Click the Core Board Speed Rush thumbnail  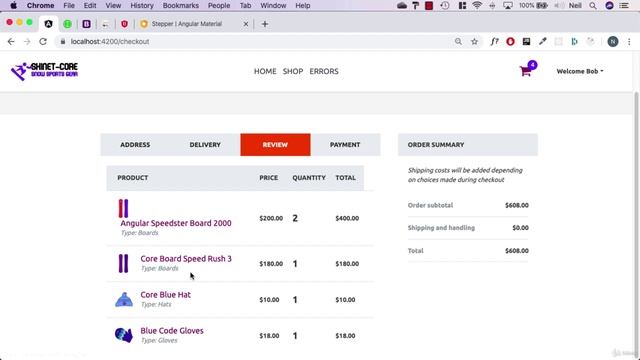pos(123,264)
